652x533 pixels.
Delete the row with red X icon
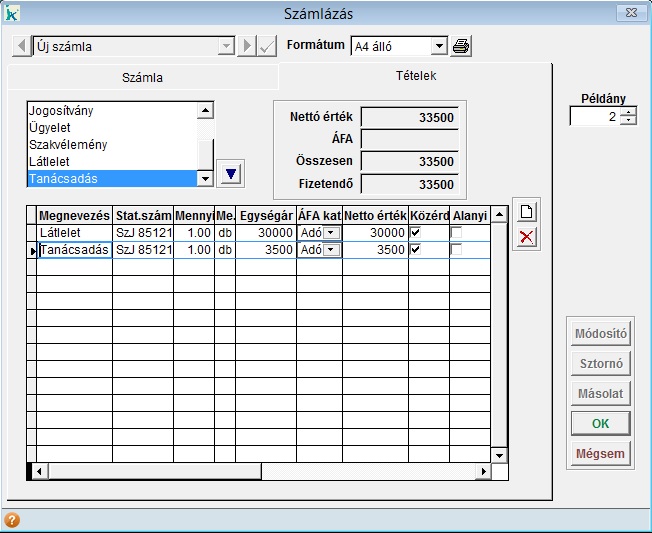[x=526, y=237]
